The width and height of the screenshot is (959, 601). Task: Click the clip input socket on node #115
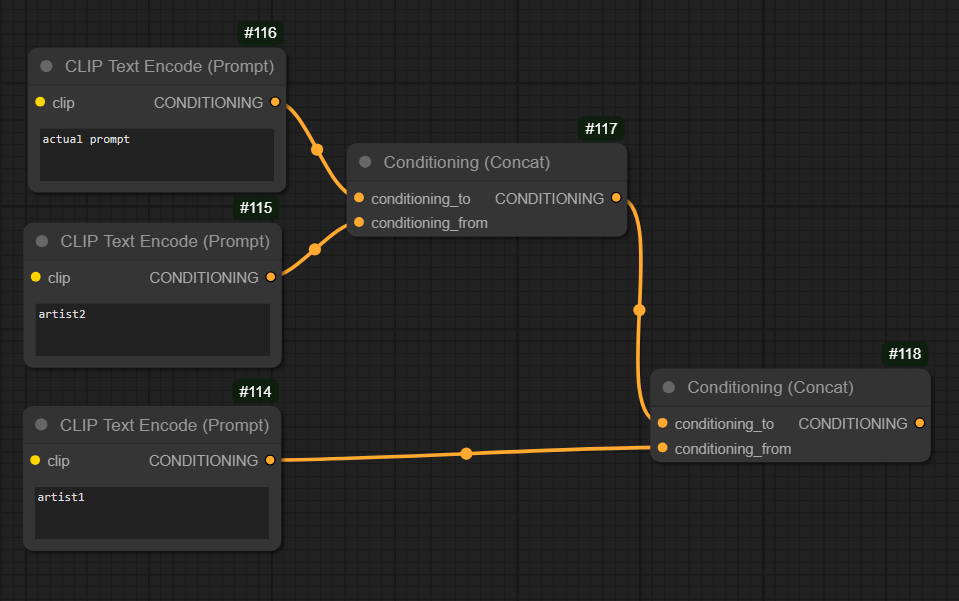[x=36, y=277]
